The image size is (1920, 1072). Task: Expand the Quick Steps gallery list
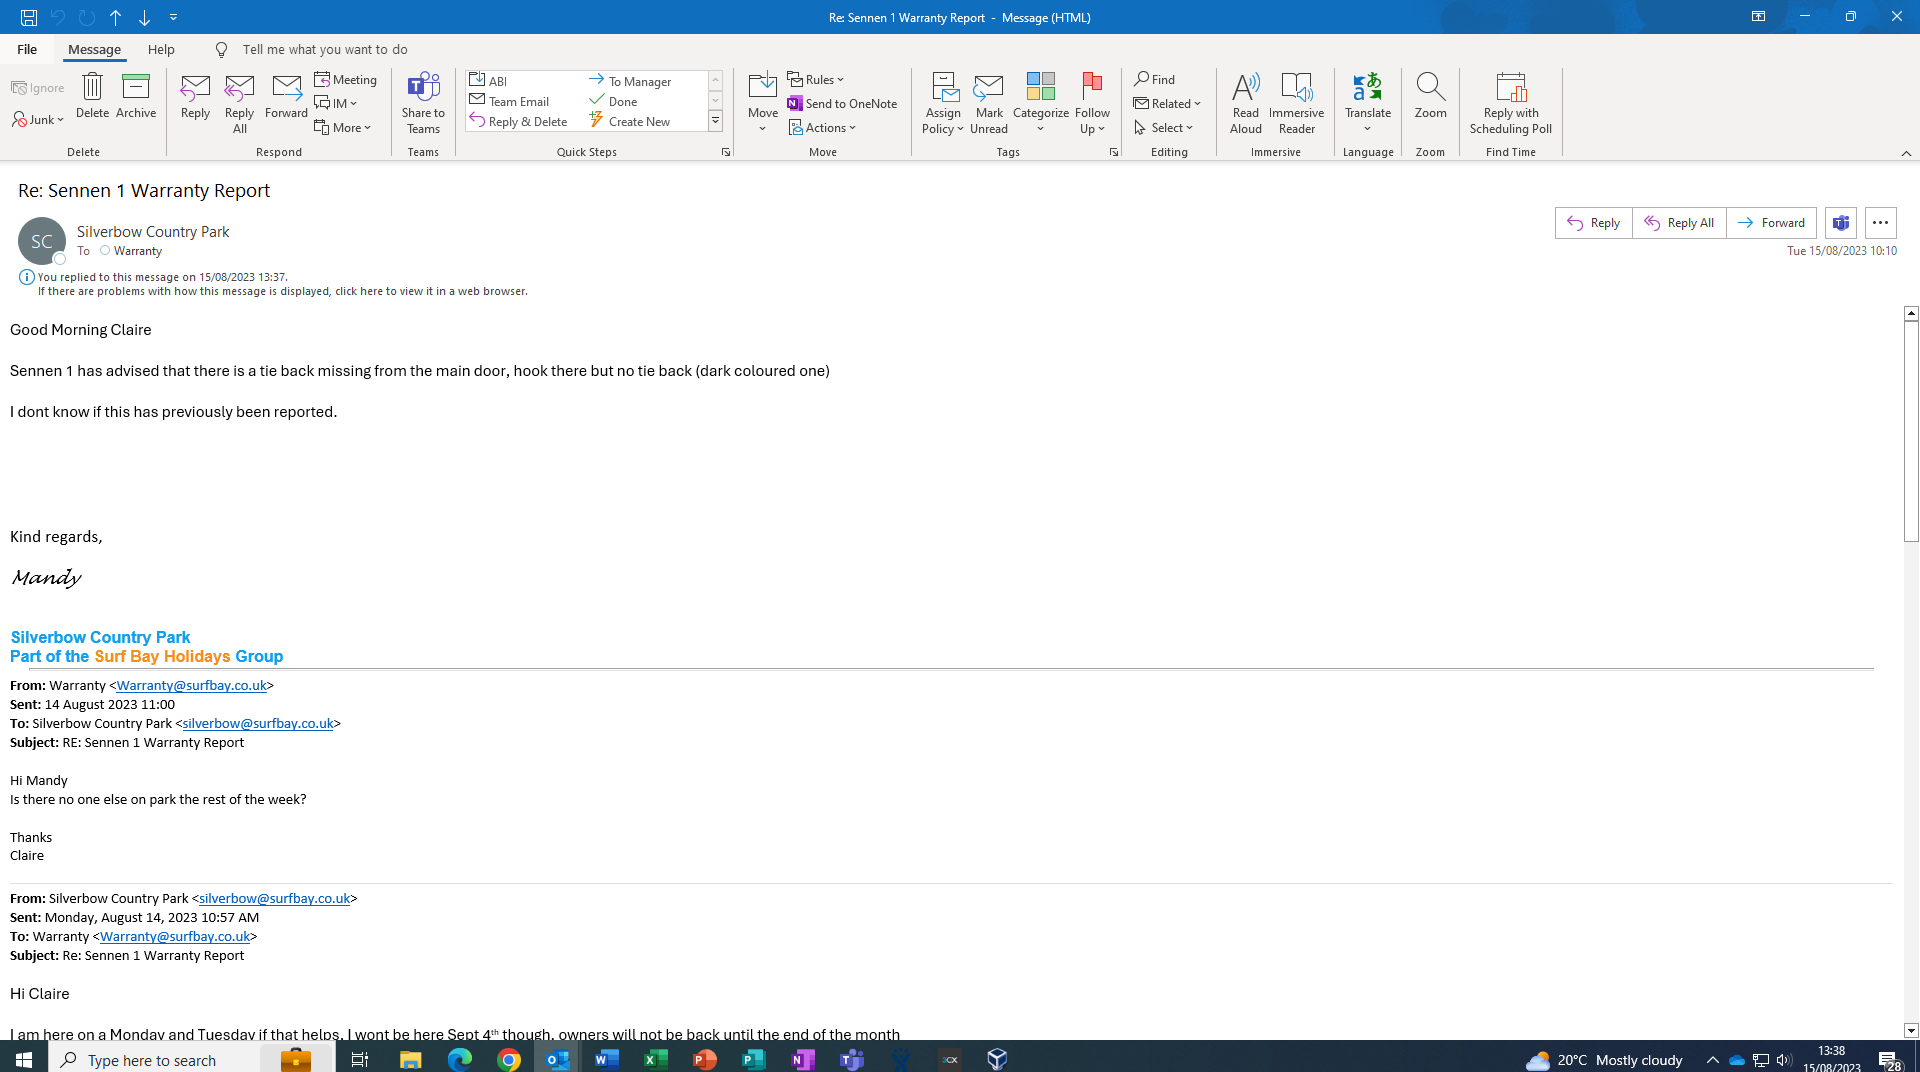tap(715, 122)
